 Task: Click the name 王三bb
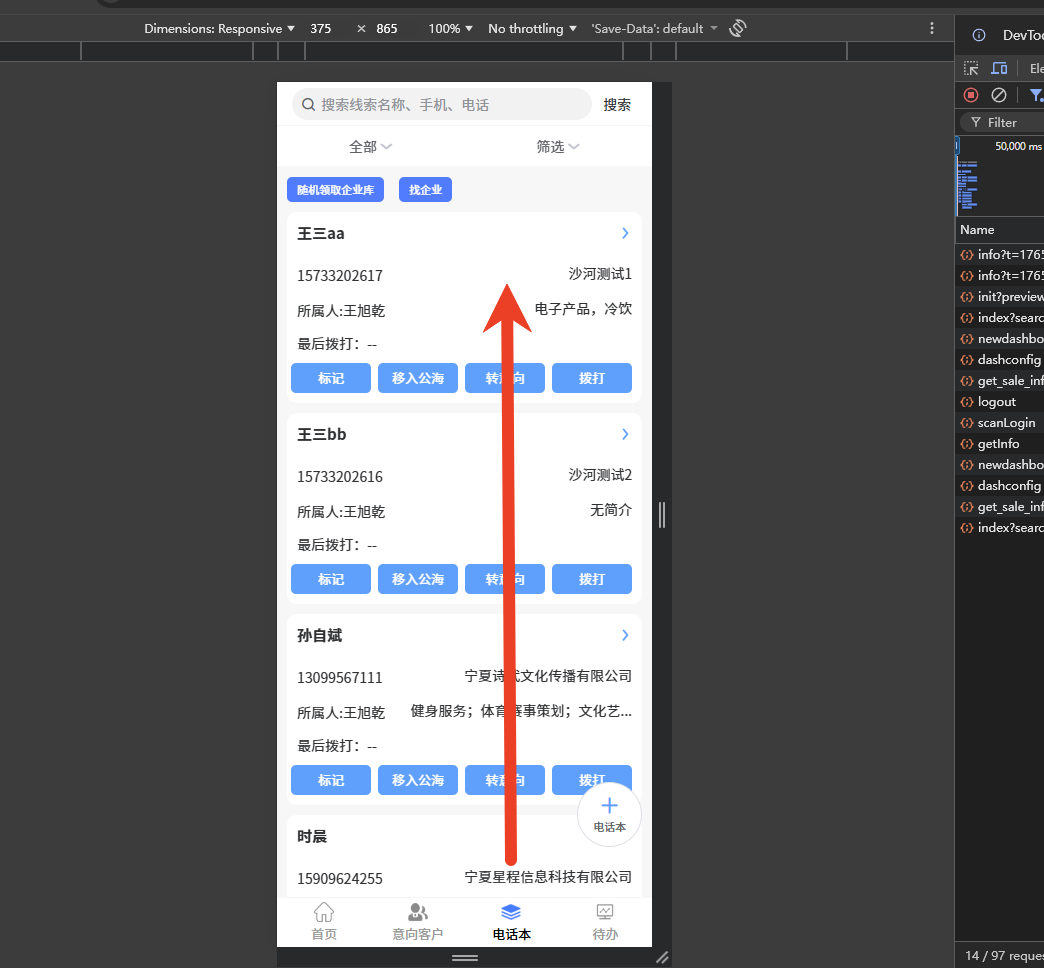click(322, 434)
